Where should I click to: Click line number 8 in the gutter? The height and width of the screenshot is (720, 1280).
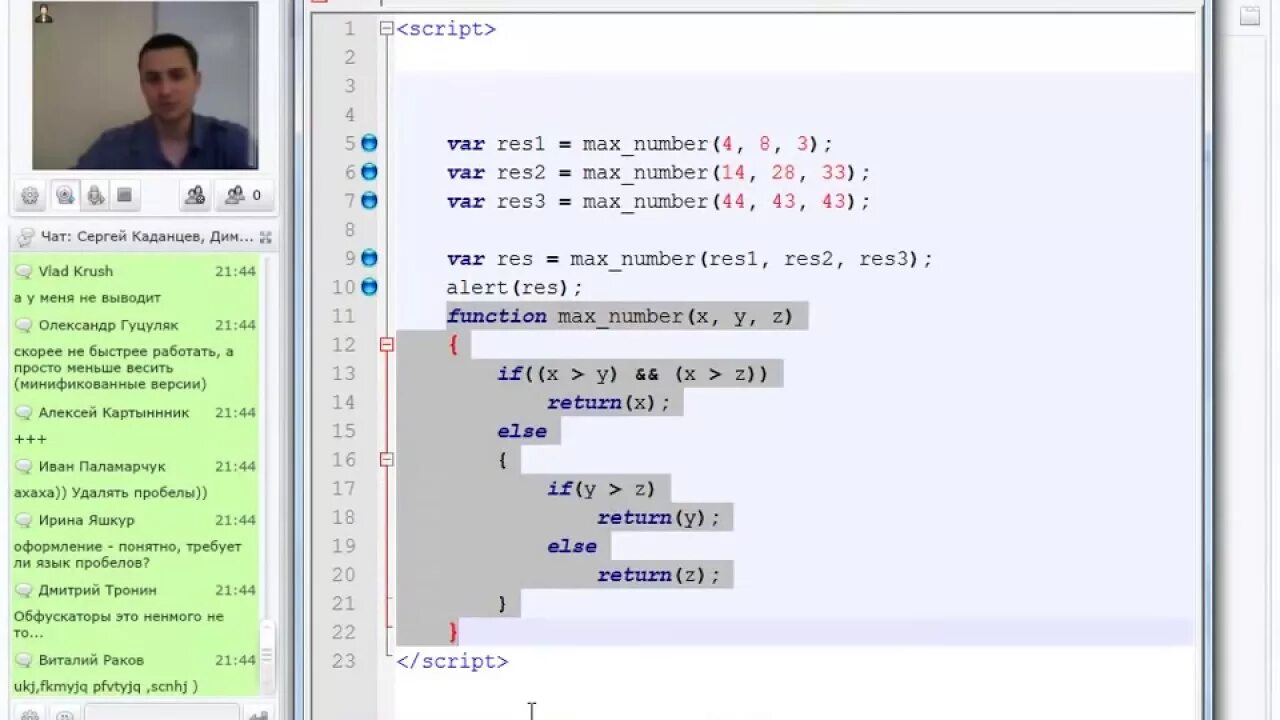click(349, 230)
